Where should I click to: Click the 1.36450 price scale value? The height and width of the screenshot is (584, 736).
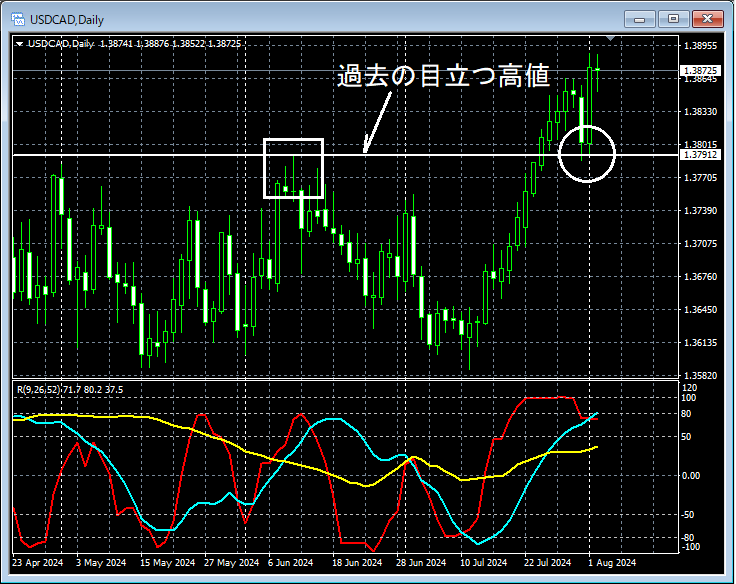pos(700,309)
